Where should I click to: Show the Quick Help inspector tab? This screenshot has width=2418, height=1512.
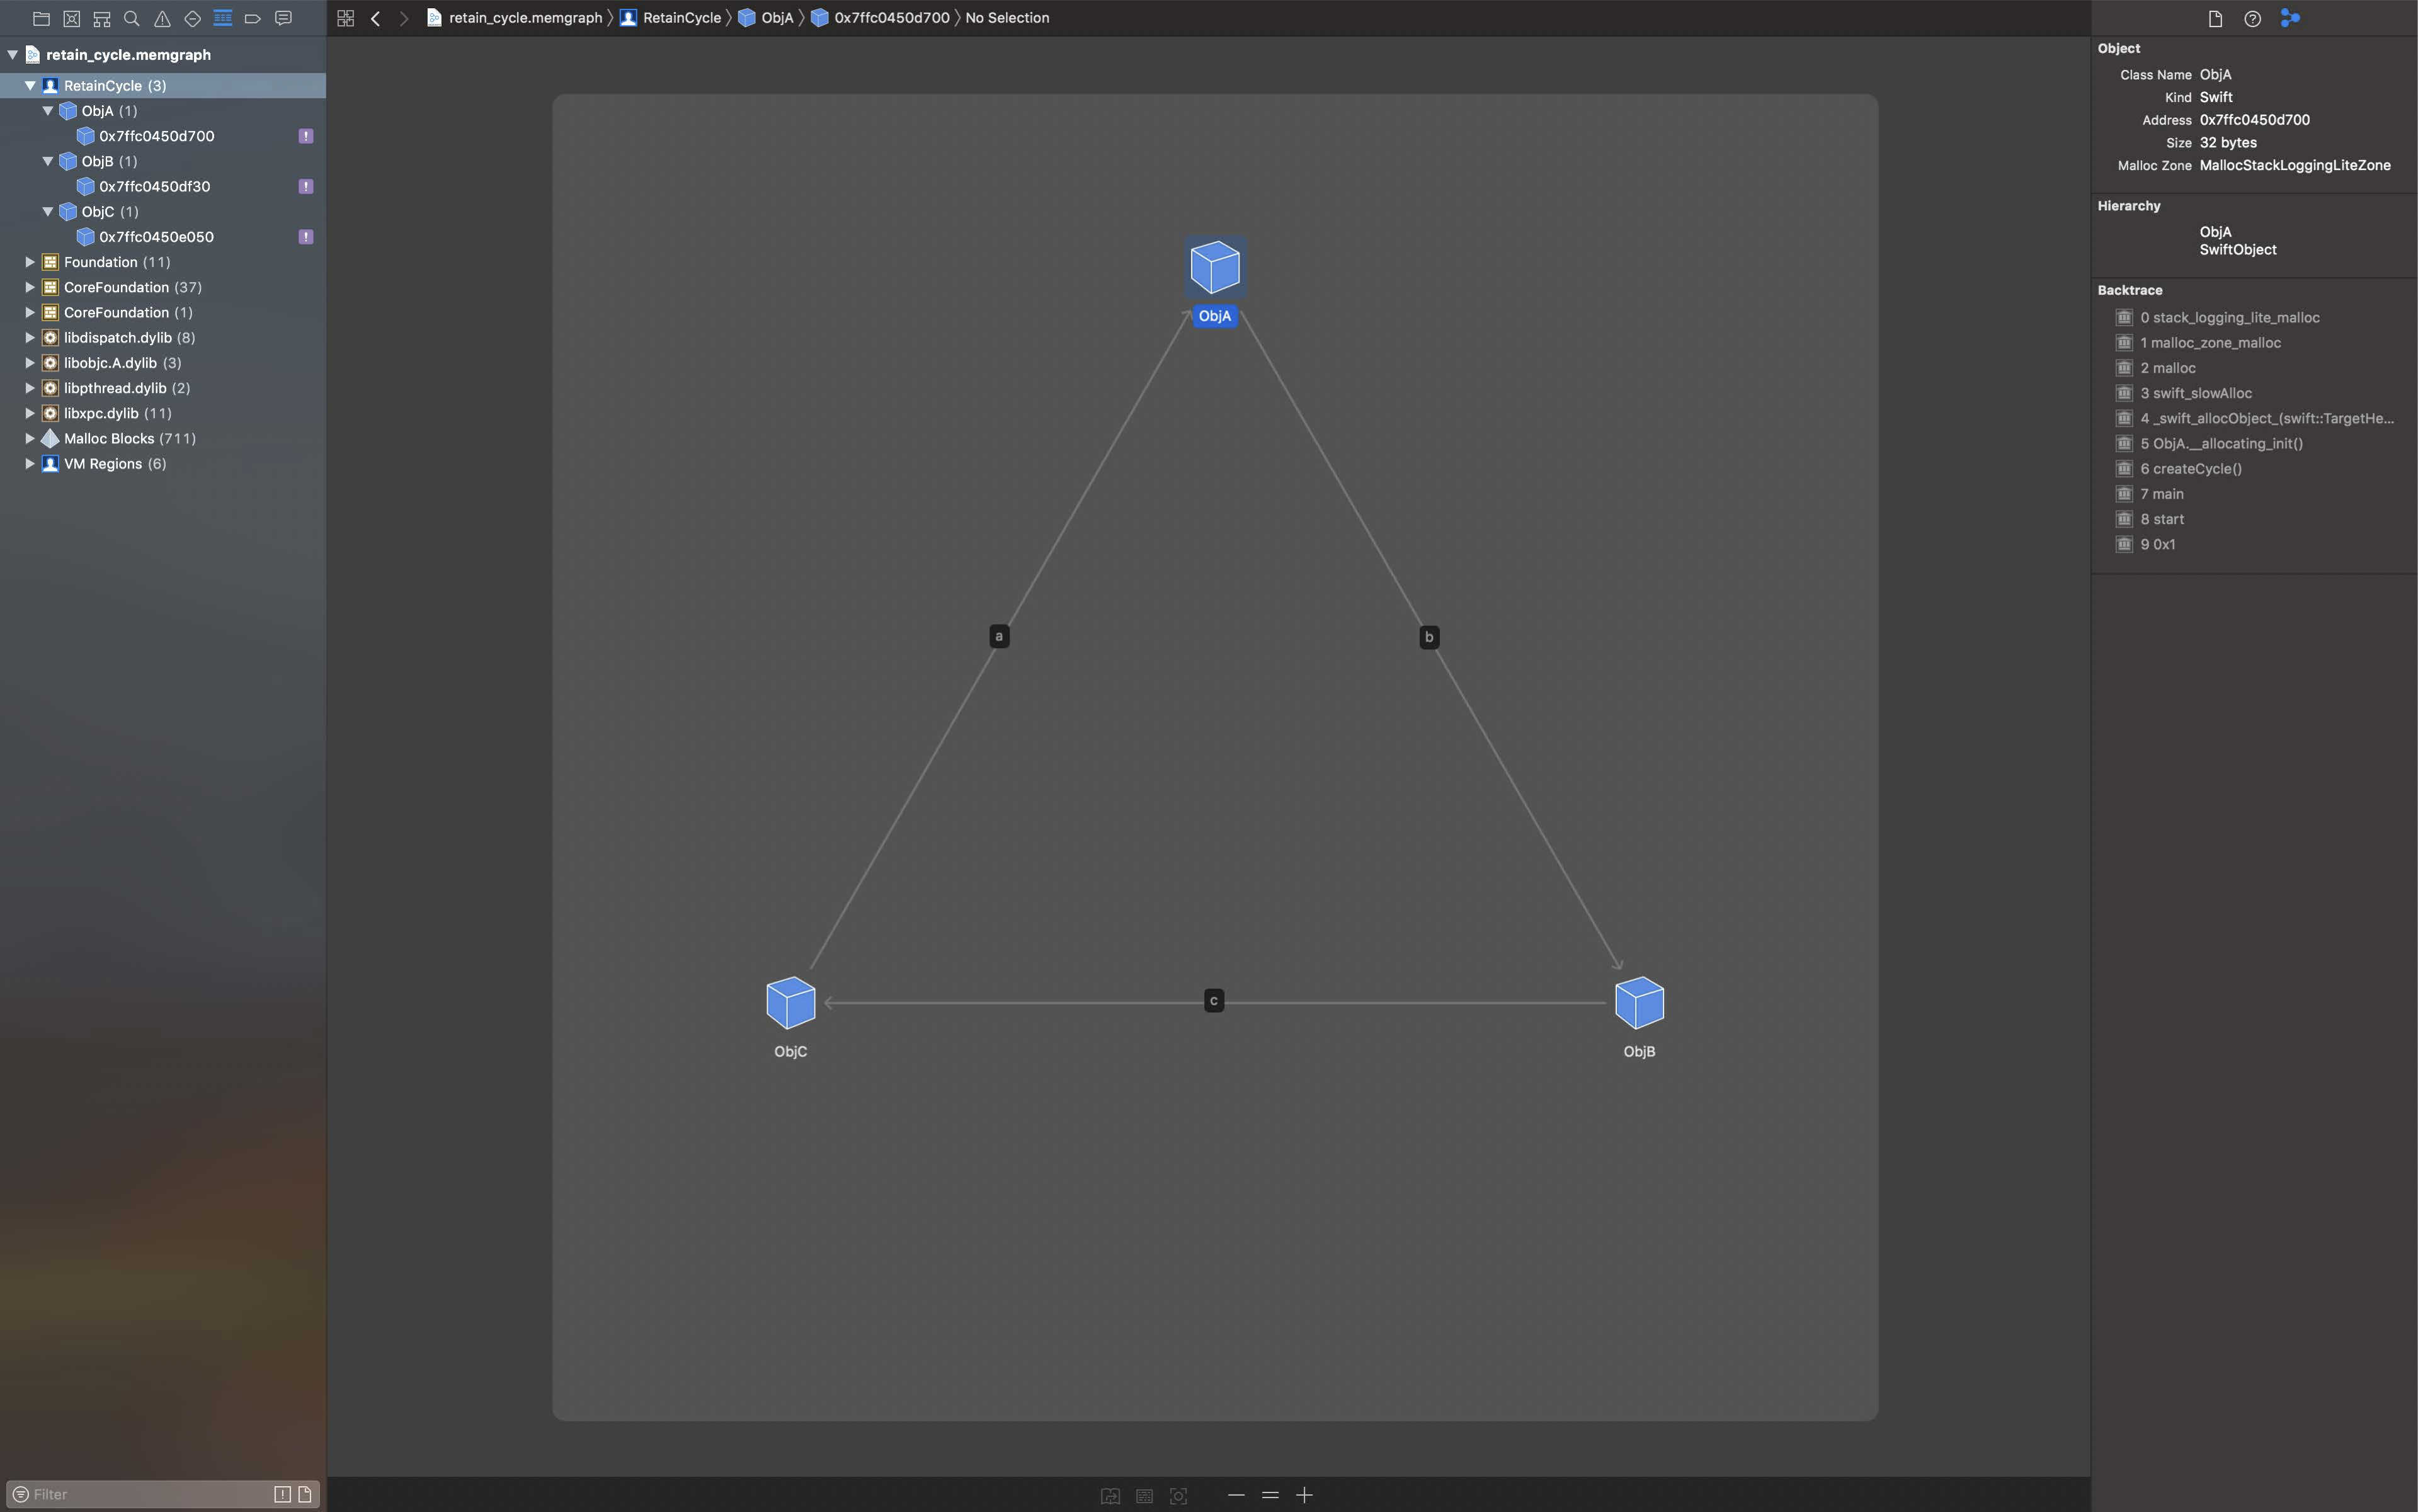pos(2252,18)
